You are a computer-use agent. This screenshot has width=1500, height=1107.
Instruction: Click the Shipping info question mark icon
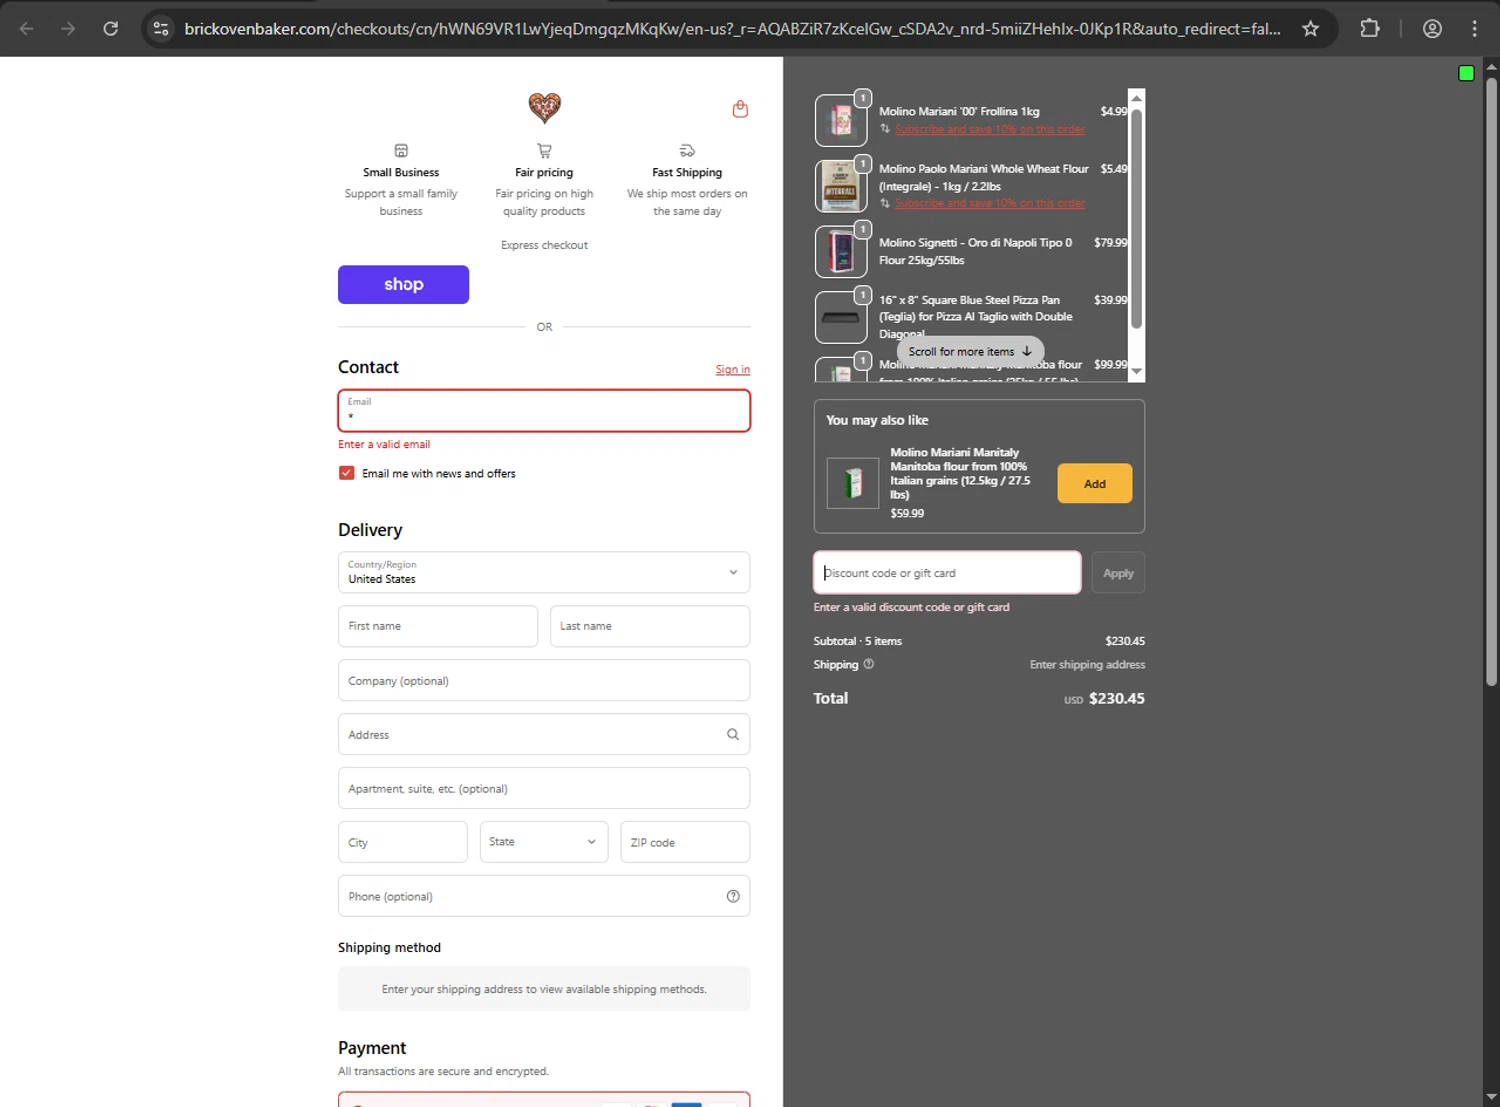868,664
